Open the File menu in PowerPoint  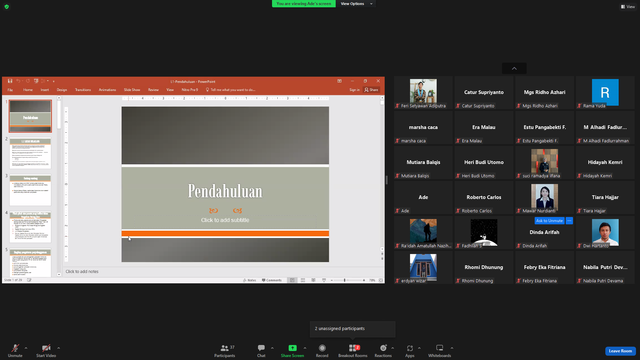click(10, 90)
